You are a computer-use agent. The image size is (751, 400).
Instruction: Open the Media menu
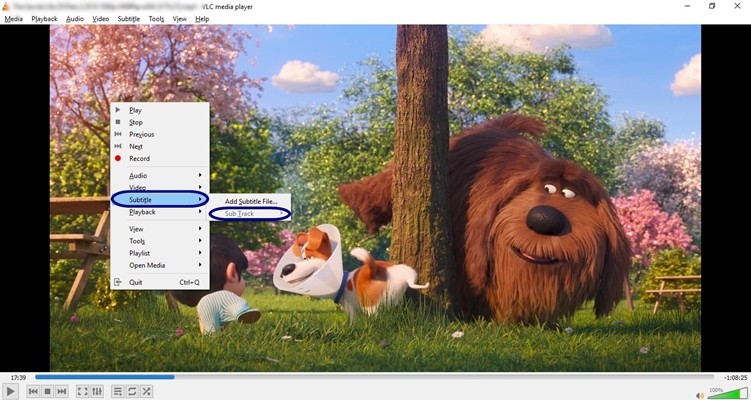pos(13,19)
